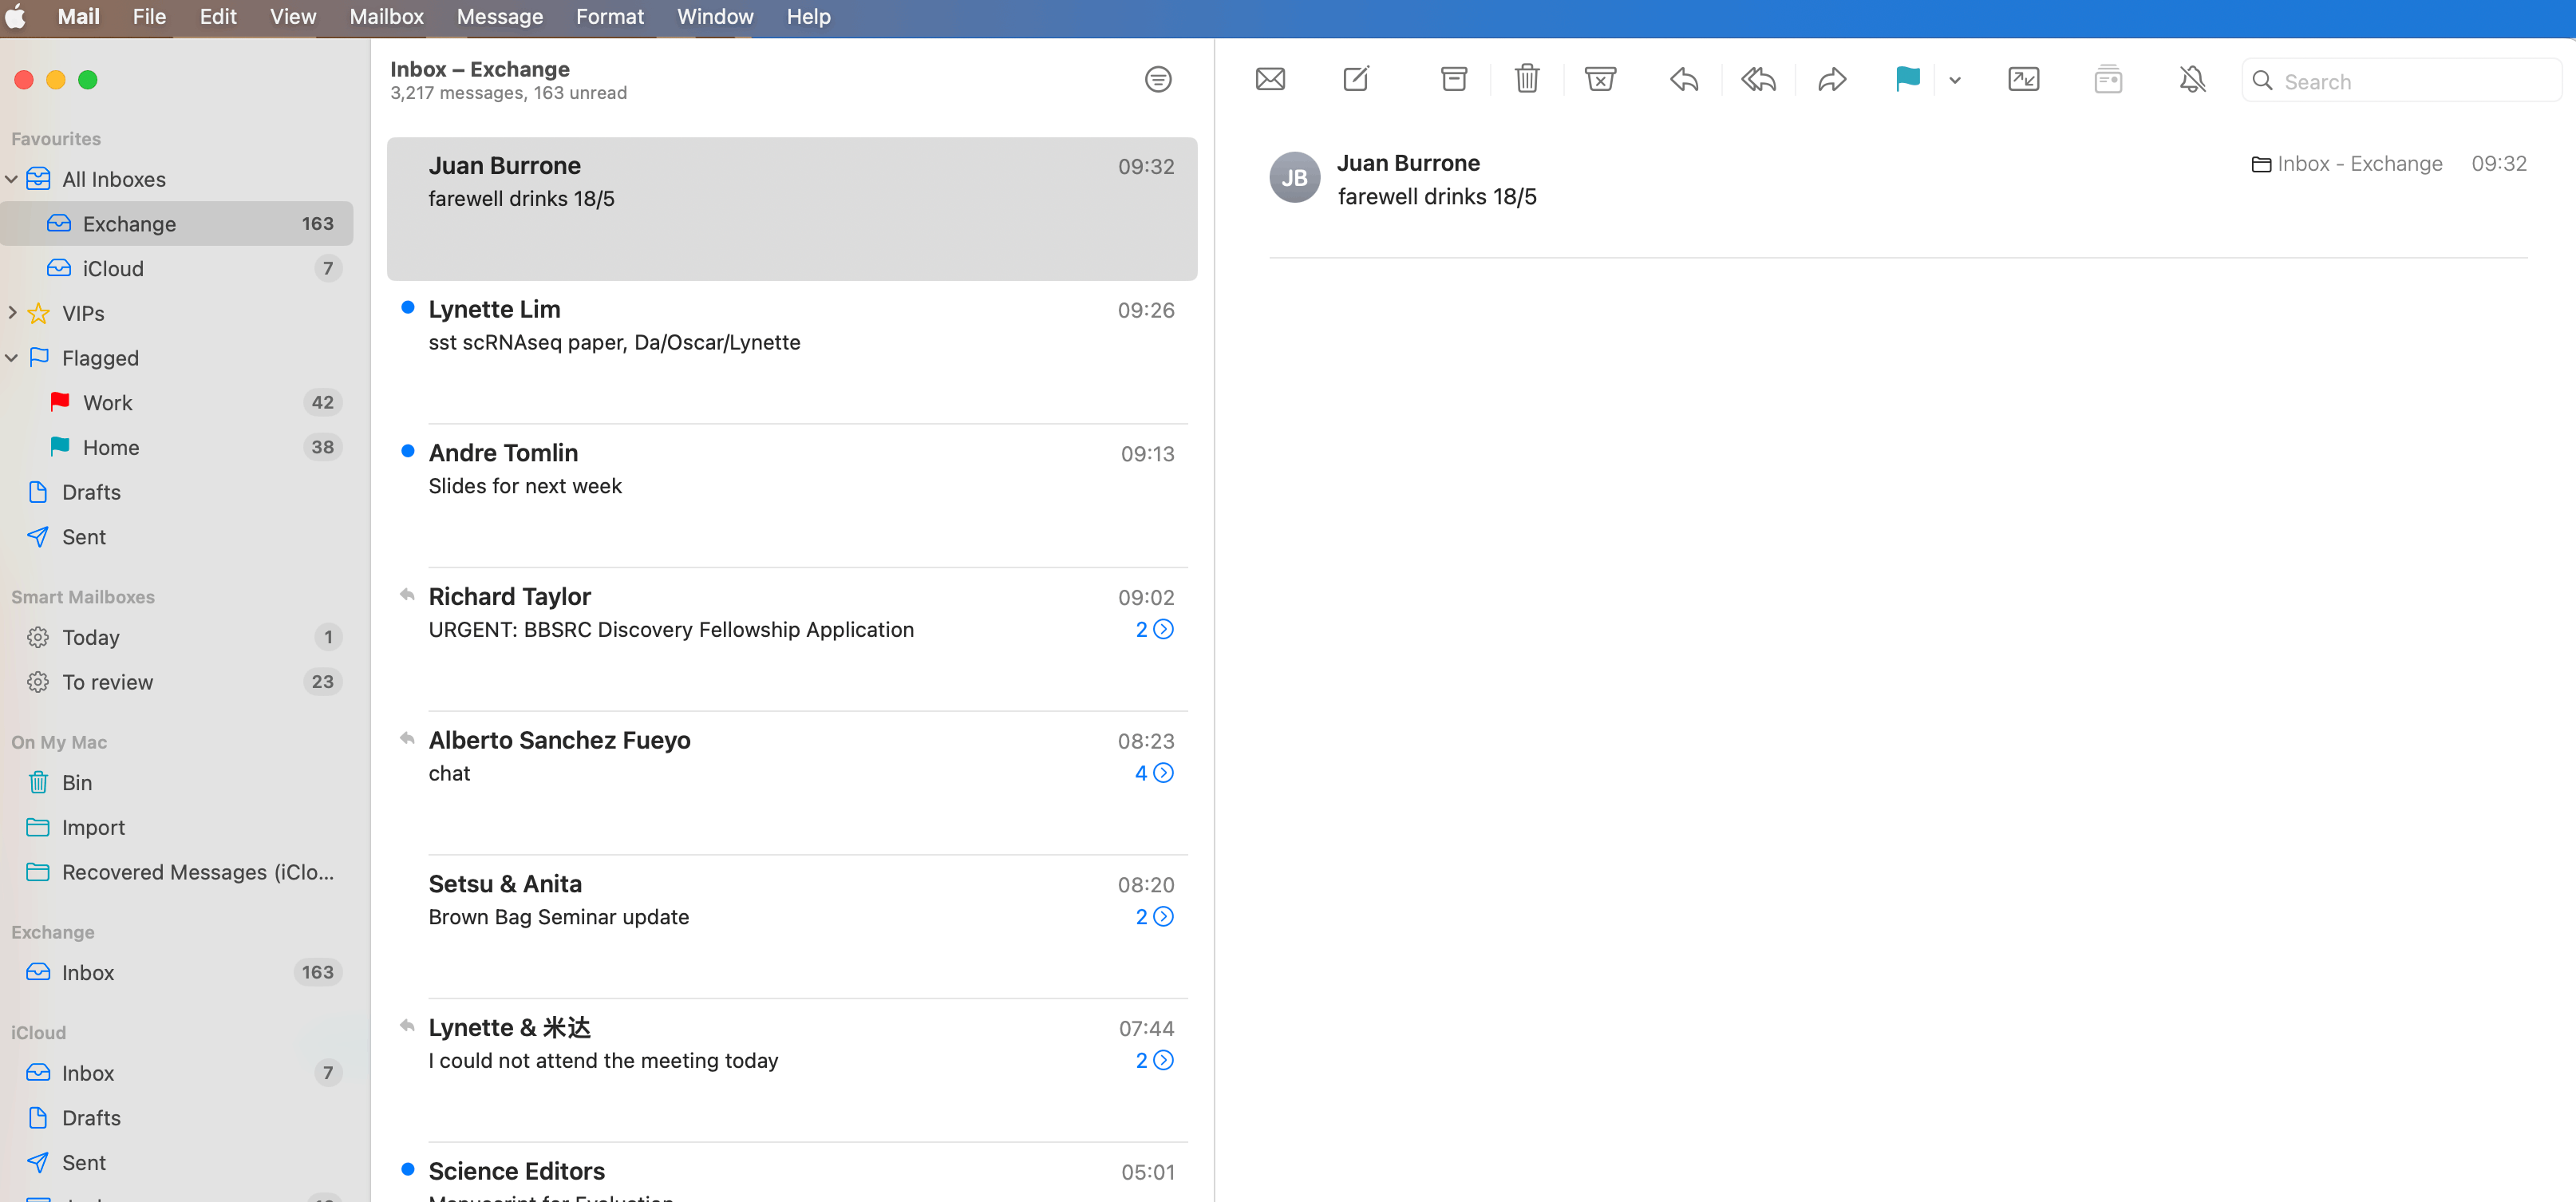This screenshot has width=2576, height=1202.
Task: Open the Apple menu
Action: [17, 17]
